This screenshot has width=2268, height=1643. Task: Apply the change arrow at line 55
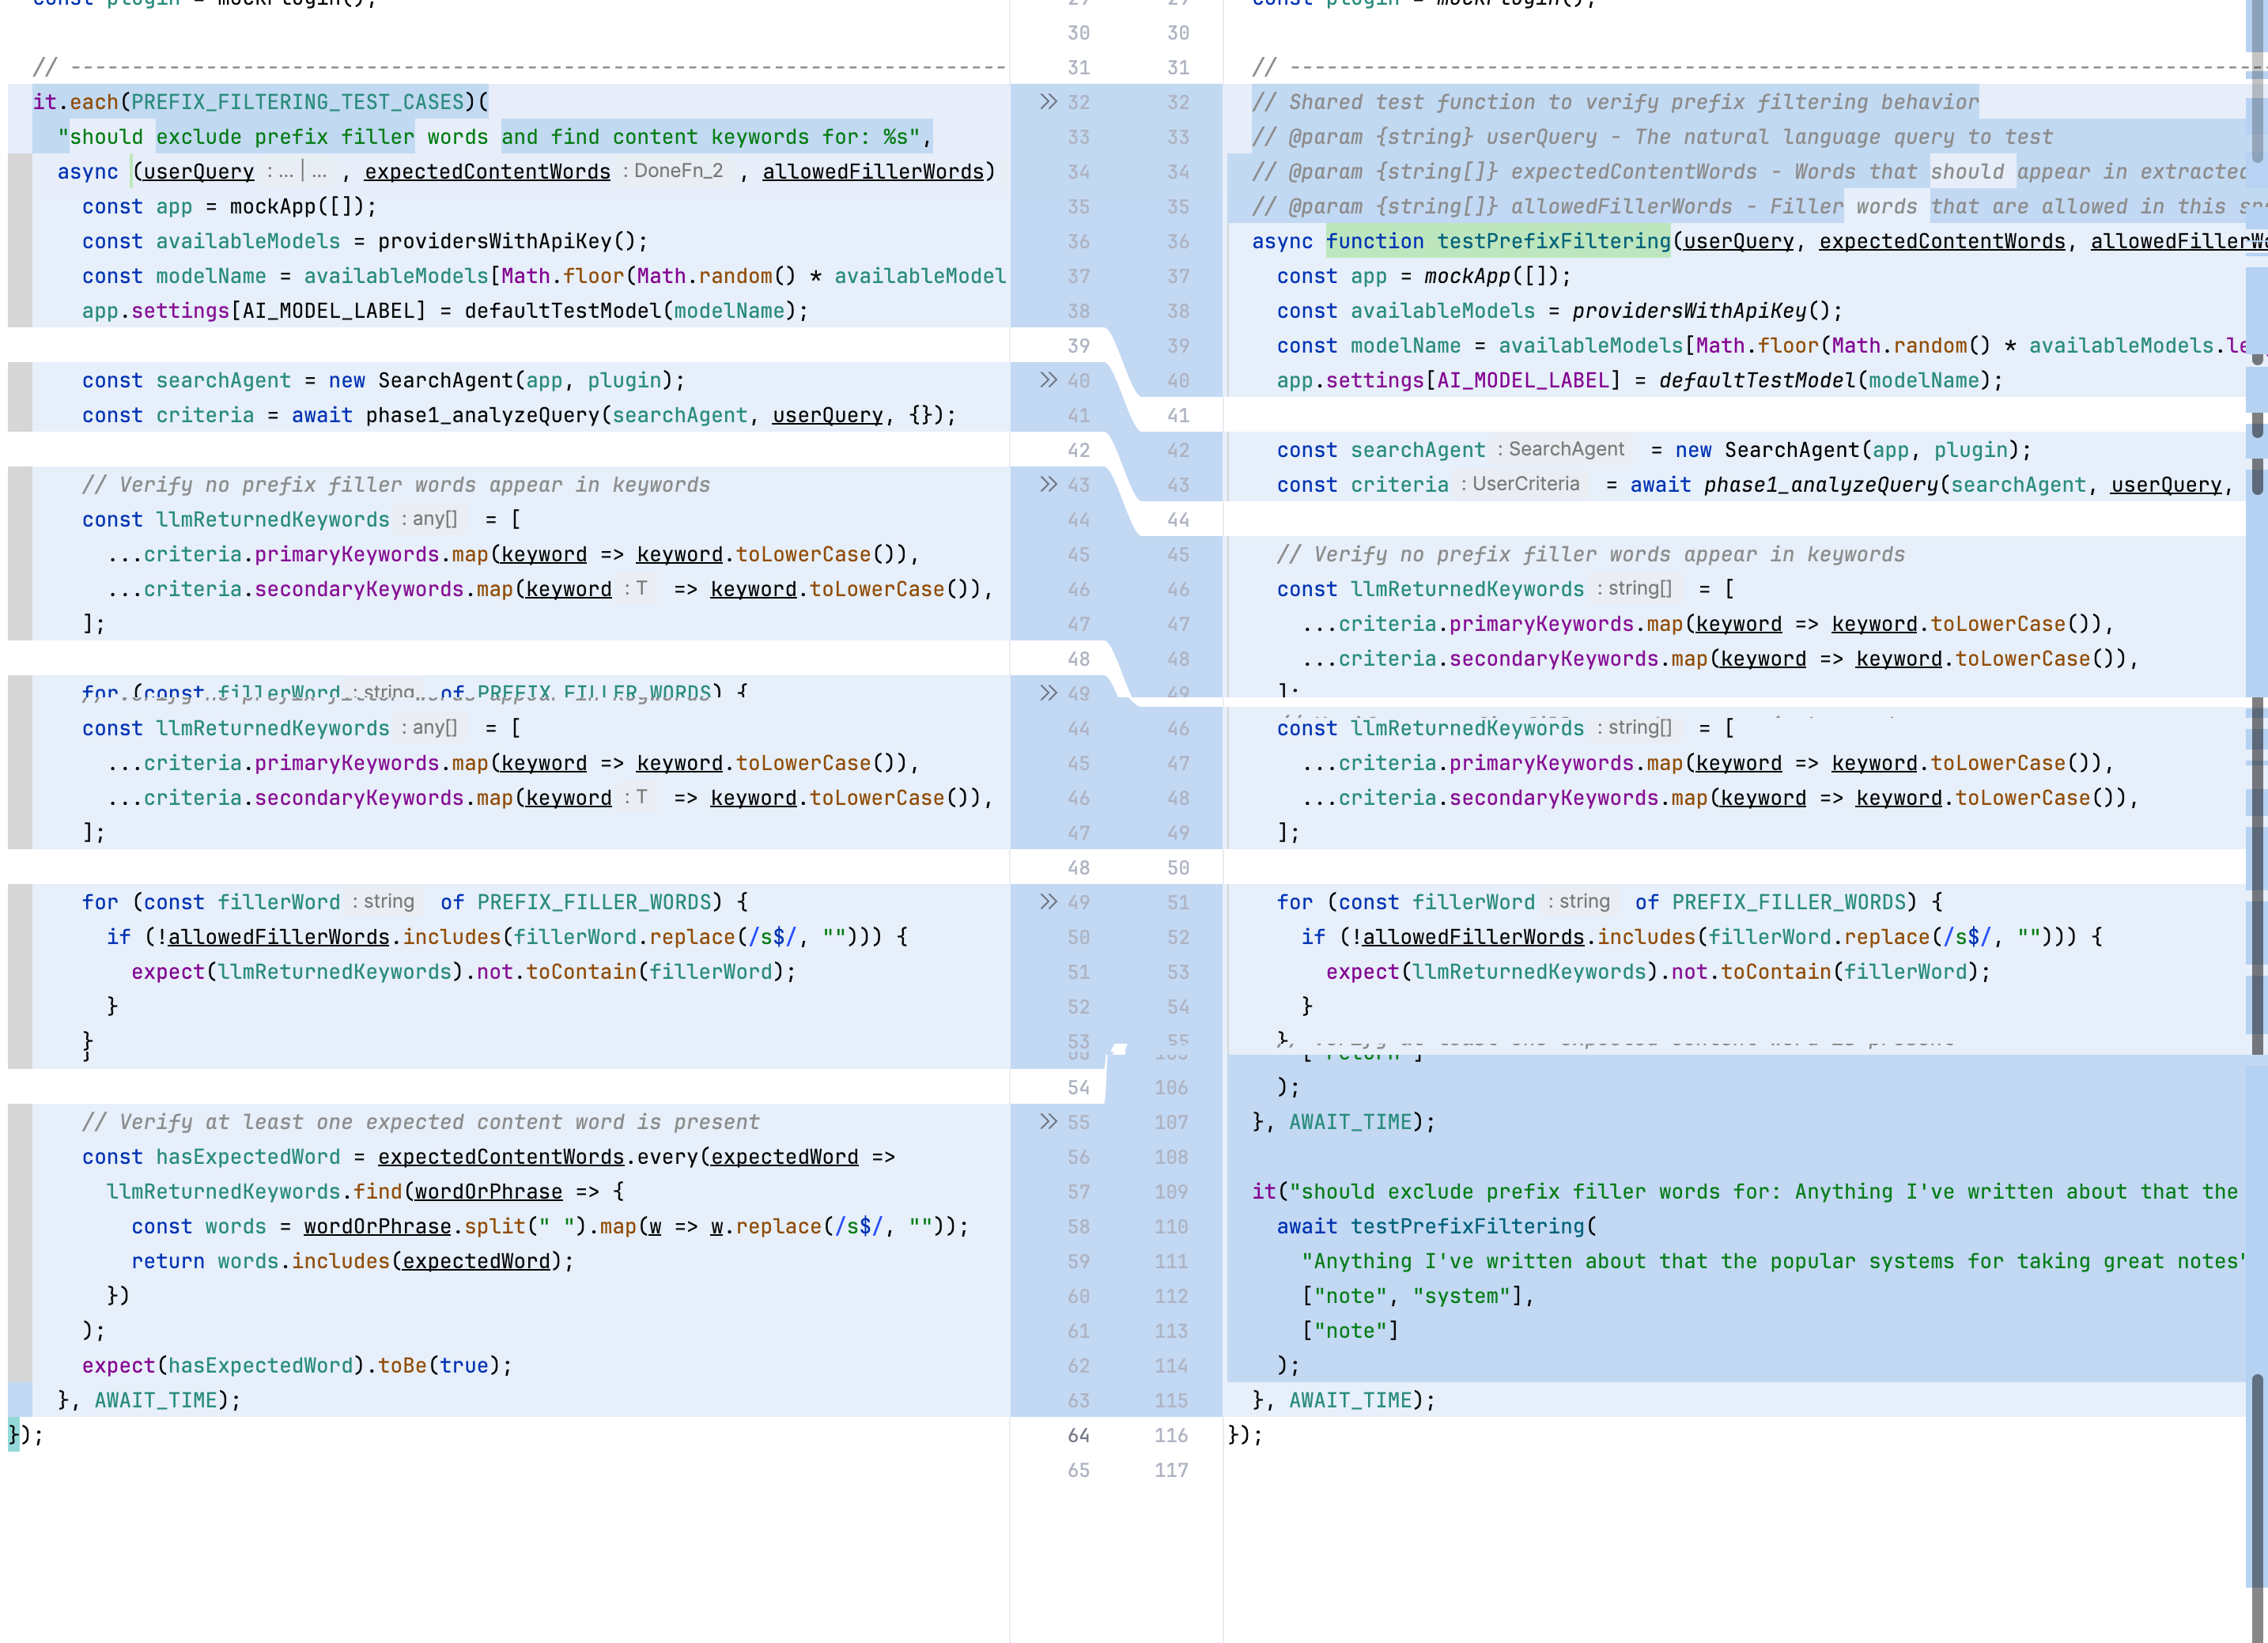(x=1047, y=1121)
